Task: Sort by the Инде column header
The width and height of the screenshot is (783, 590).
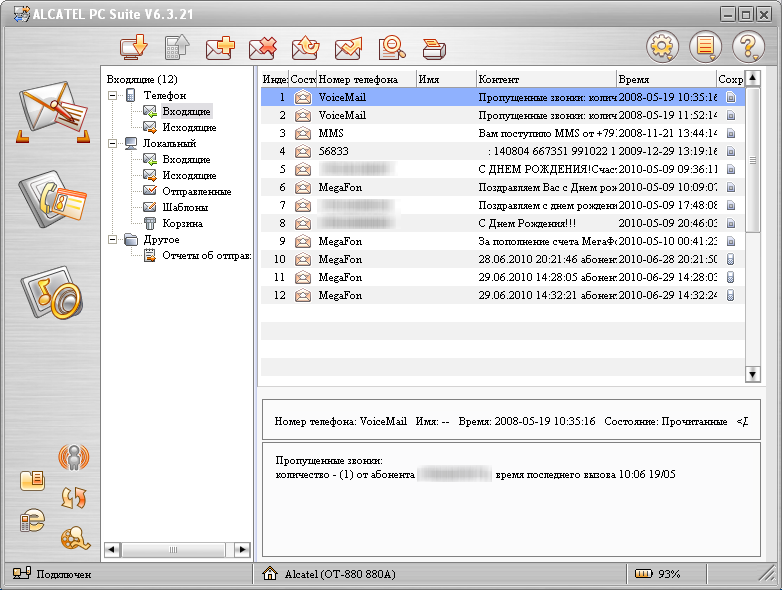Action: (275, 79)
